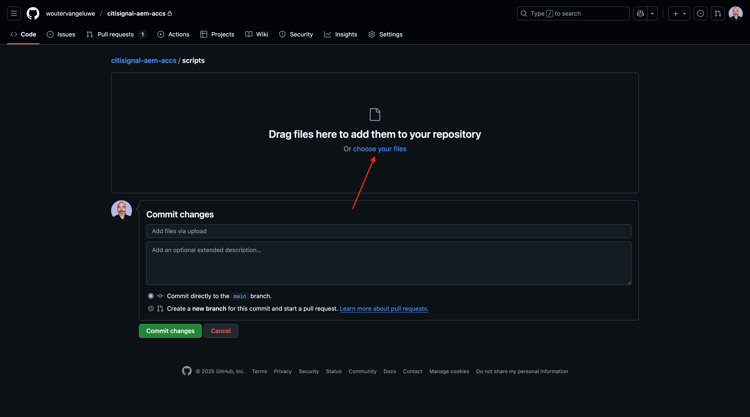This screenshot has height=417, width=750.
Task: Click commit author avatar thumbnail
Action: [121, 210]
